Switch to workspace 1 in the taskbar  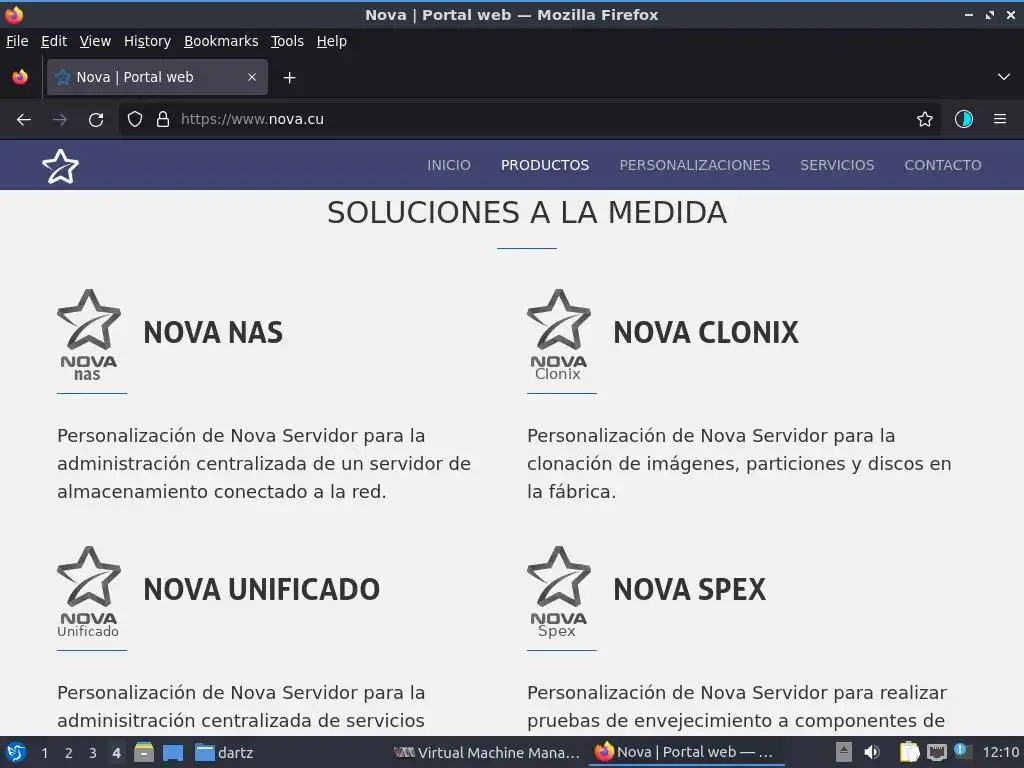click(44, 753)
